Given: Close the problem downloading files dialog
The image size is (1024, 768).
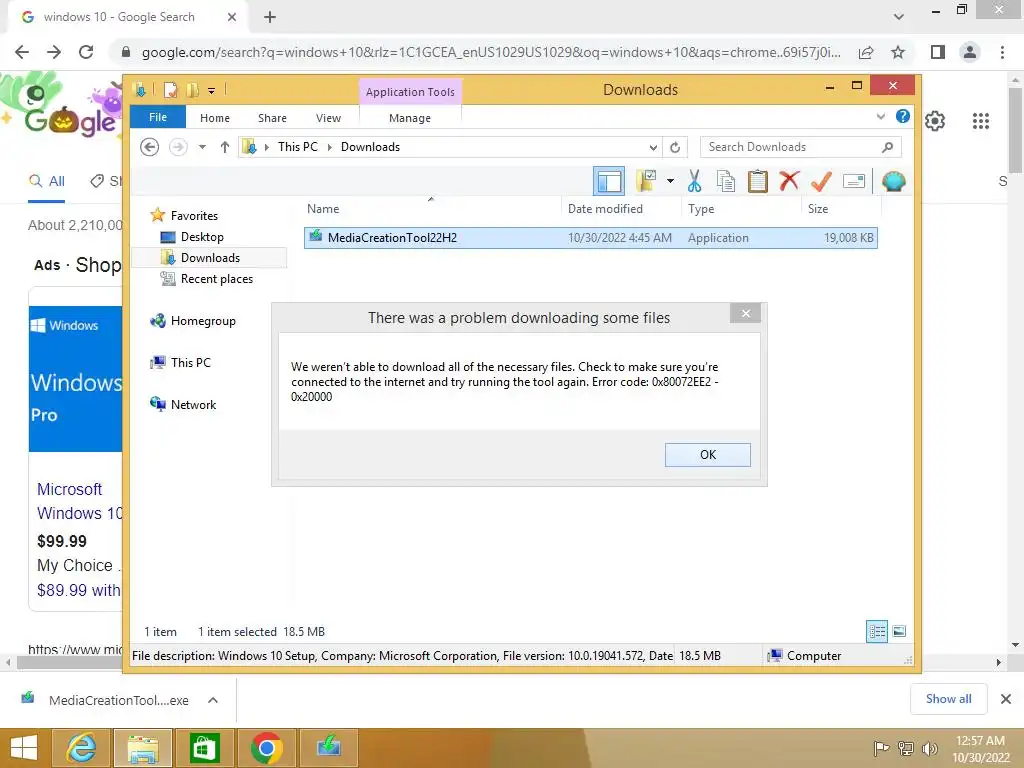Looking at the screenshot, I should pyautogui.click(x=746, y=313).
